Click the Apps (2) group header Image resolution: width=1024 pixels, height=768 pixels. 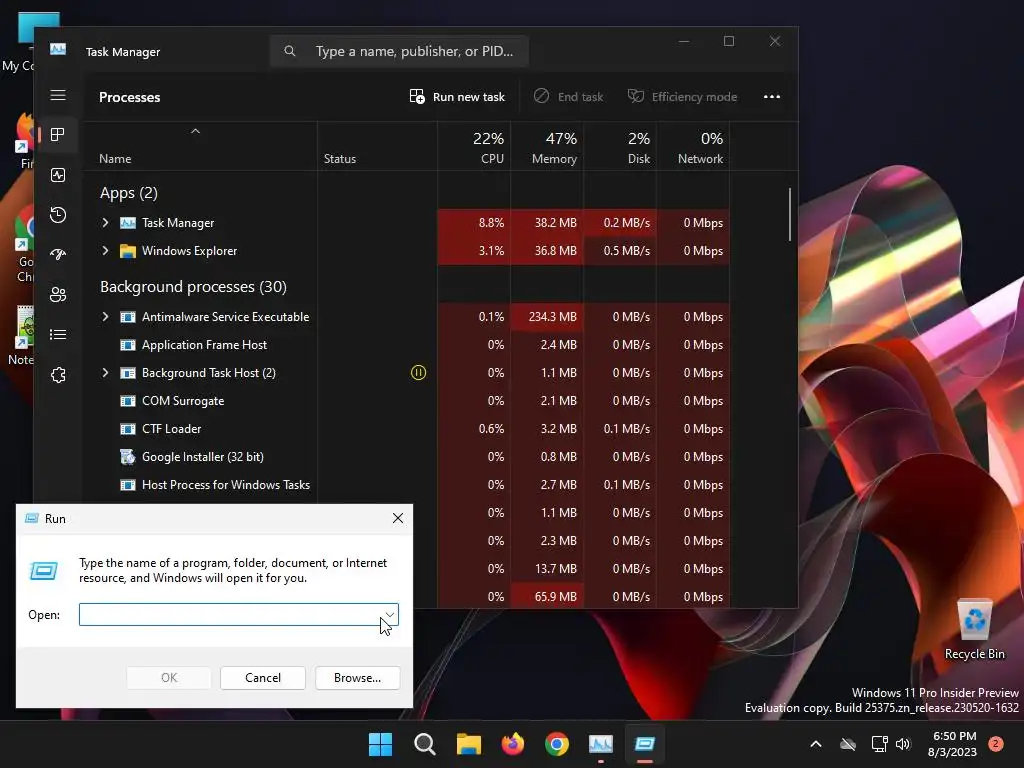pos(129,193)
